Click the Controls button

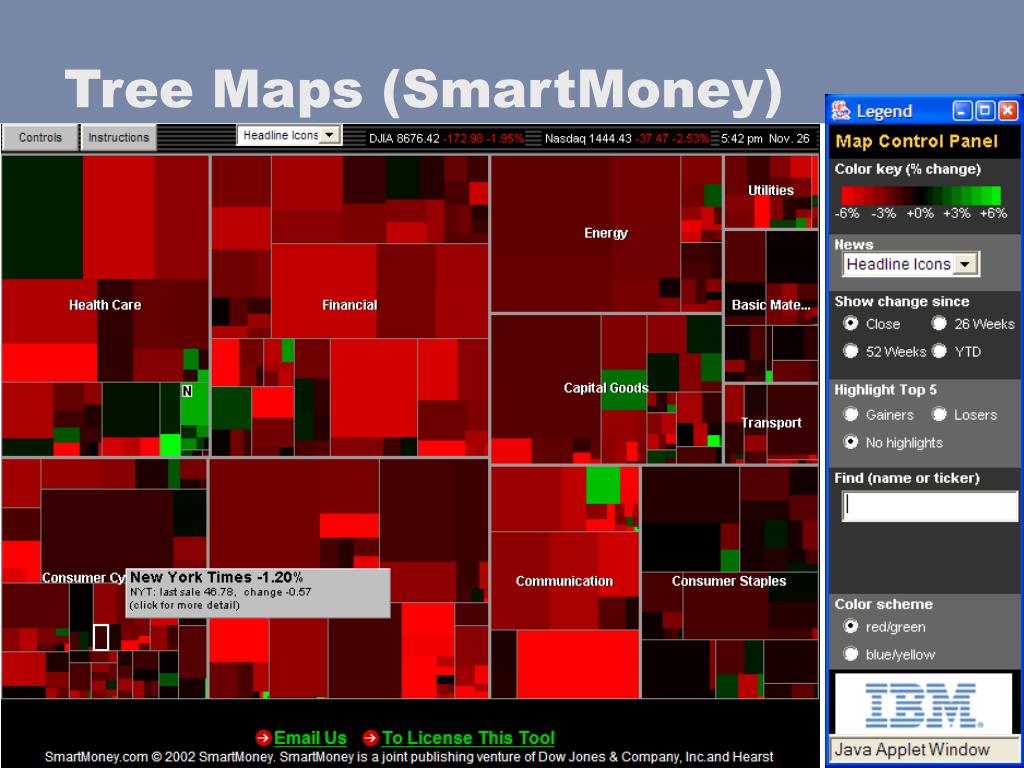coord(40,137)
